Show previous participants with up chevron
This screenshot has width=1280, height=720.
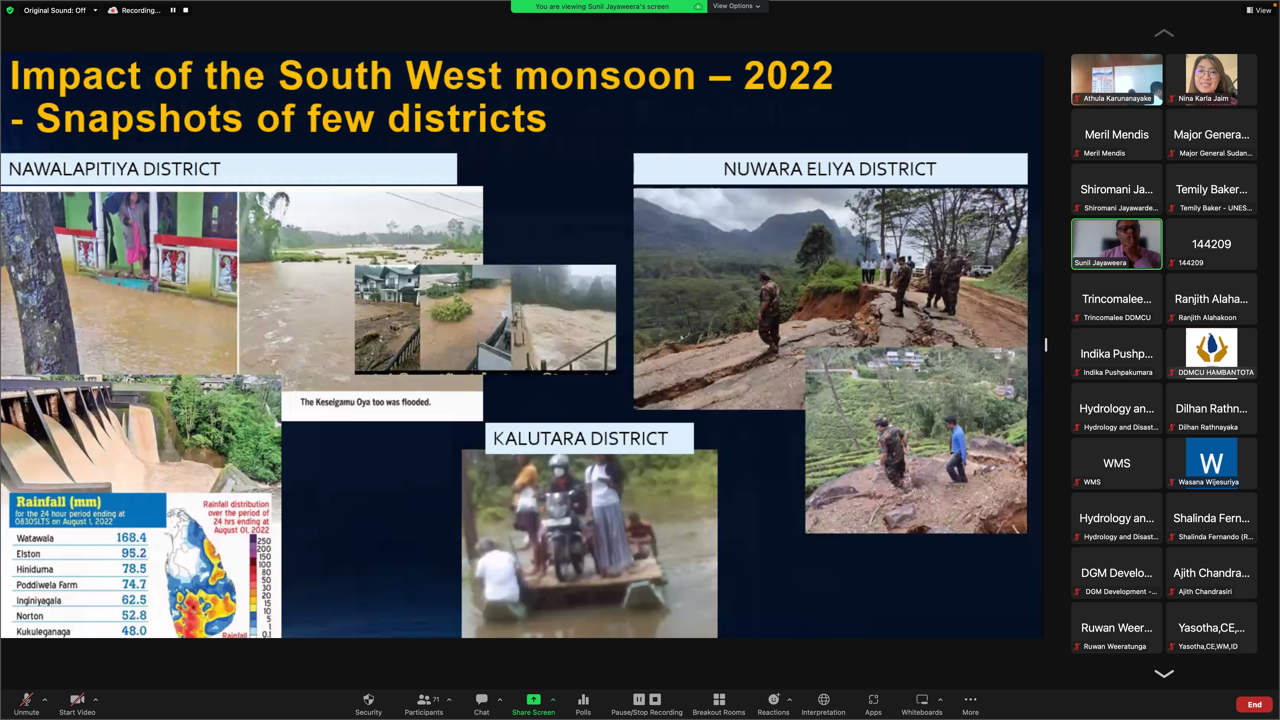(1164, 33)
